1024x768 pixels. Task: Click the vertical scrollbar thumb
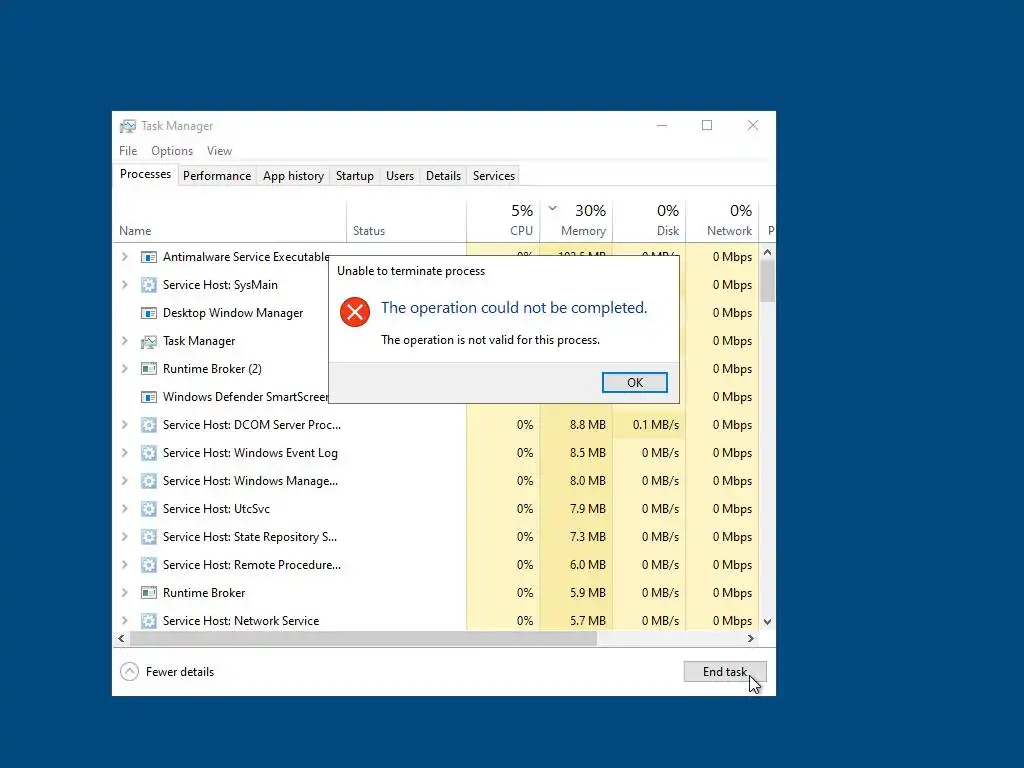pyautogui.click(x=768, y=281)
